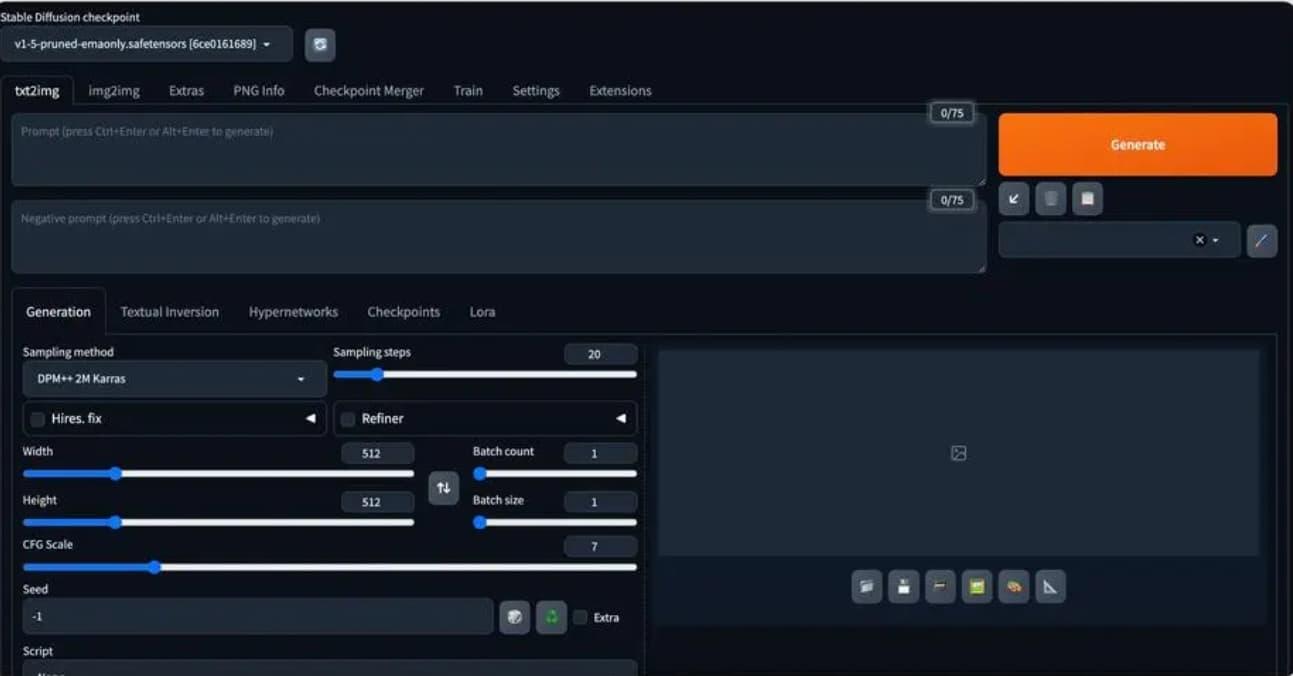The image size is (1293, 676).
Task: Open the images output folder icon
Action: tap(866, 587)
